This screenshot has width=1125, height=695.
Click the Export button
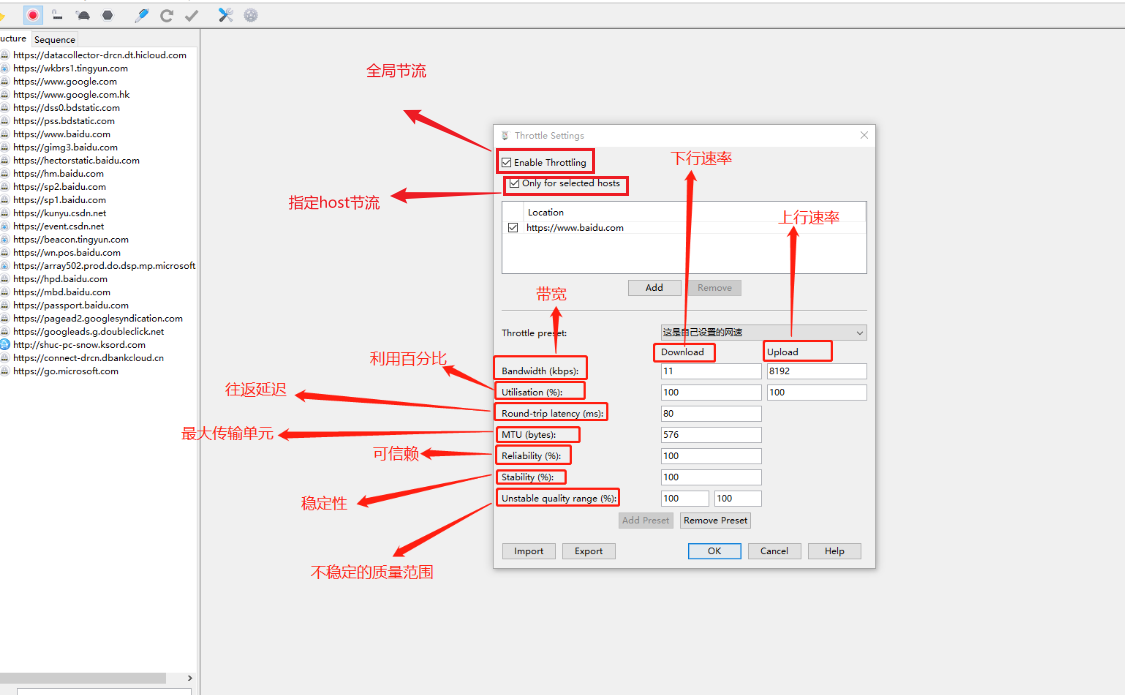click(588, 551)
